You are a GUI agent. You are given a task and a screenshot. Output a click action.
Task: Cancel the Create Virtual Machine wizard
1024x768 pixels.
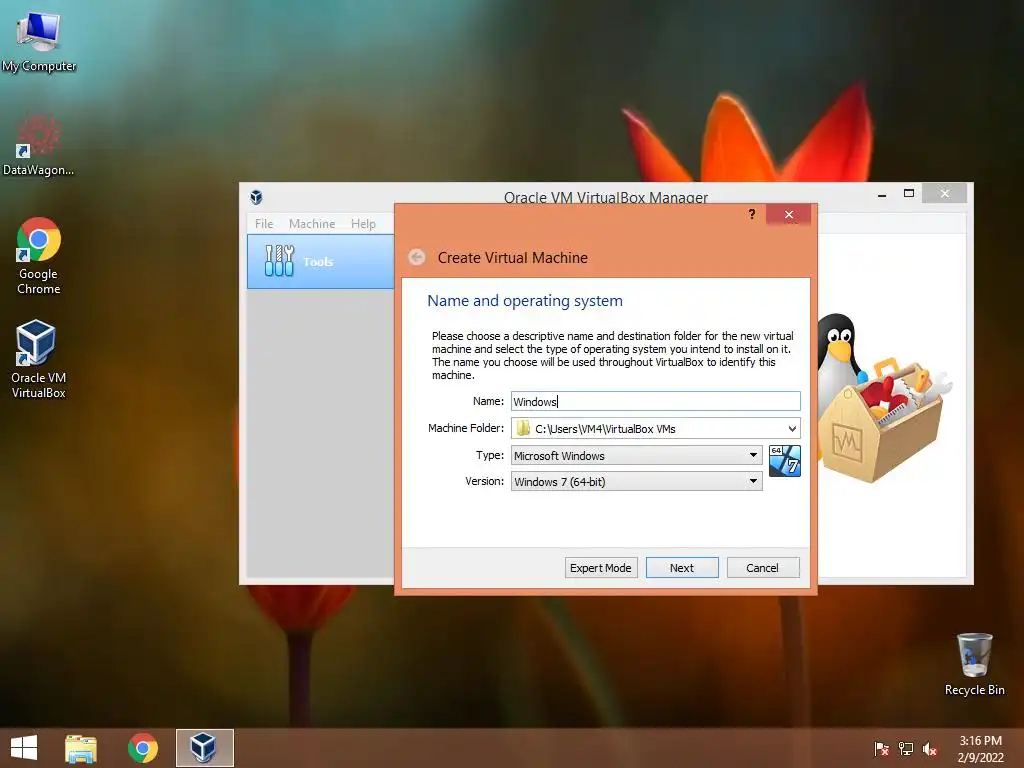tap(763, 568)
